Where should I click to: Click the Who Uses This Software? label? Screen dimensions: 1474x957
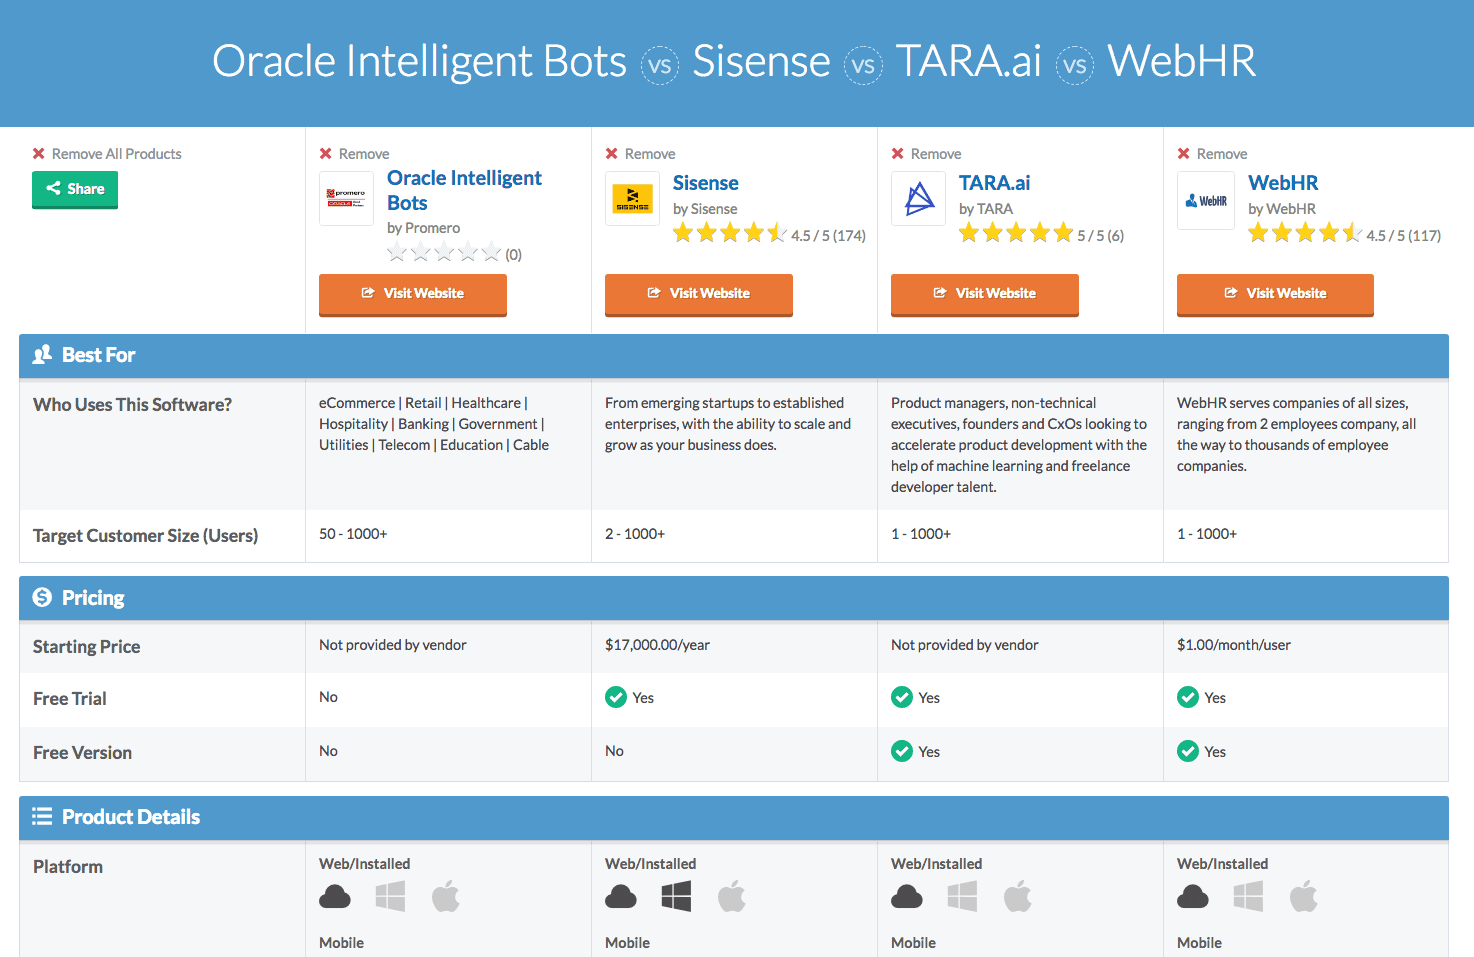(x=132, y=405)
